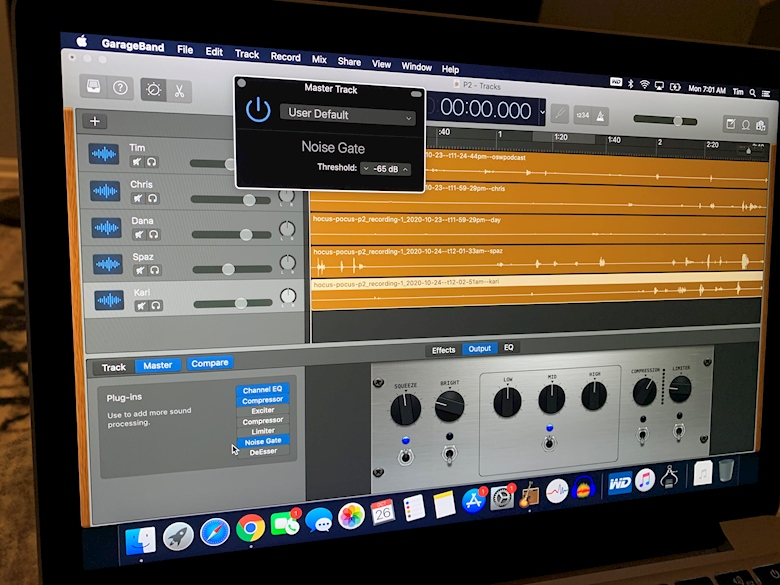Toggle Noise Gate power button
780x585 pixels.
[x=258, y=110]
